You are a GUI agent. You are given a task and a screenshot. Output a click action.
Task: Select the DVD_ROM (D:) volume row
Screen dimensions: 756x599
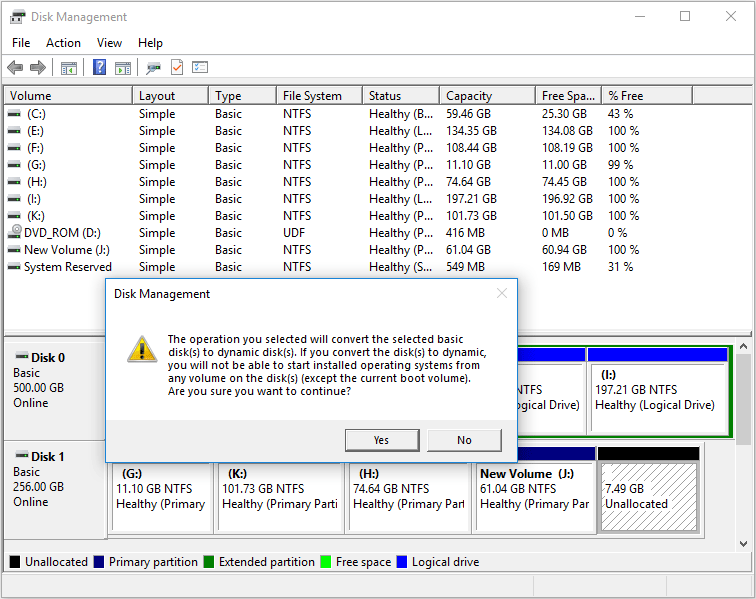(62, 233)
